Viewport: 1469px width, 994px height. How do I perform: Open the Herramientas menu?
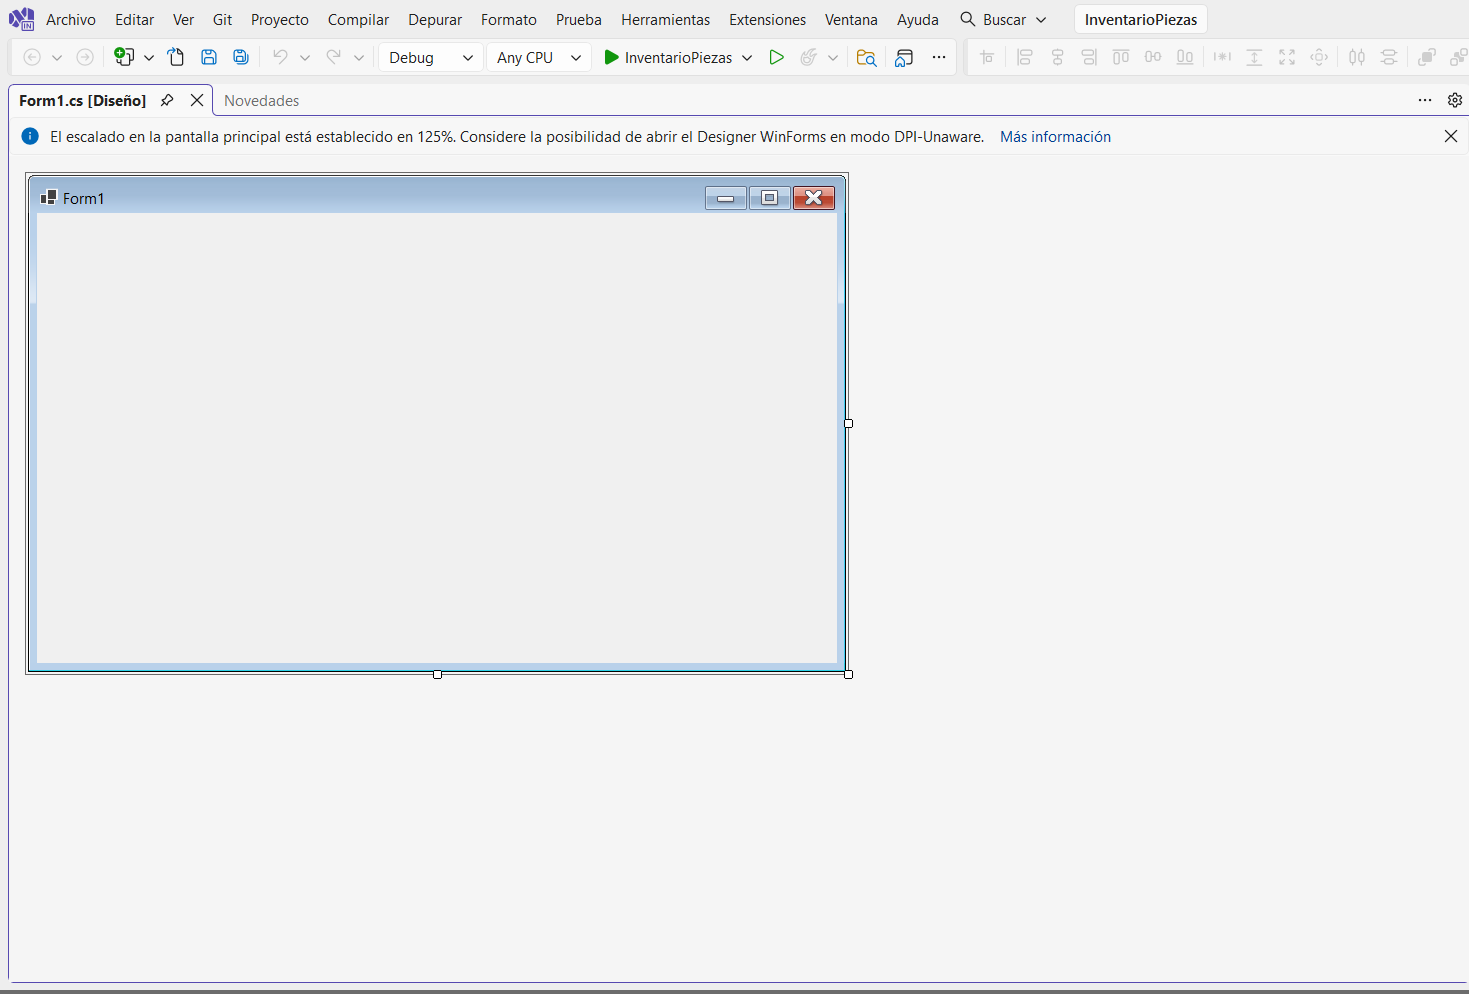[665, 20]
